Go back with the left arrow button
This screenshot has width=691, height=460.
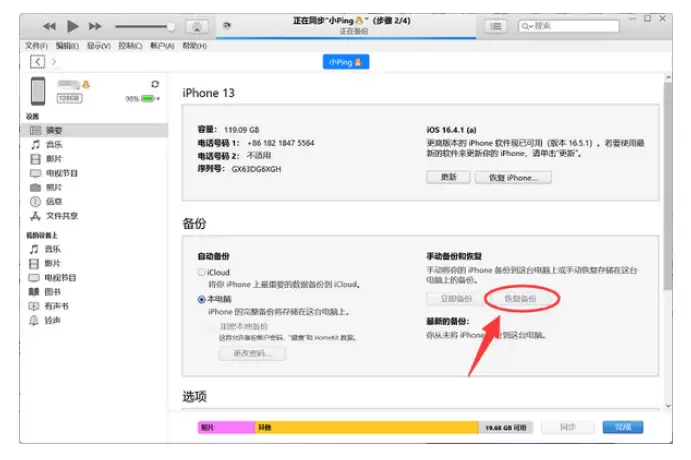(37, 62)
